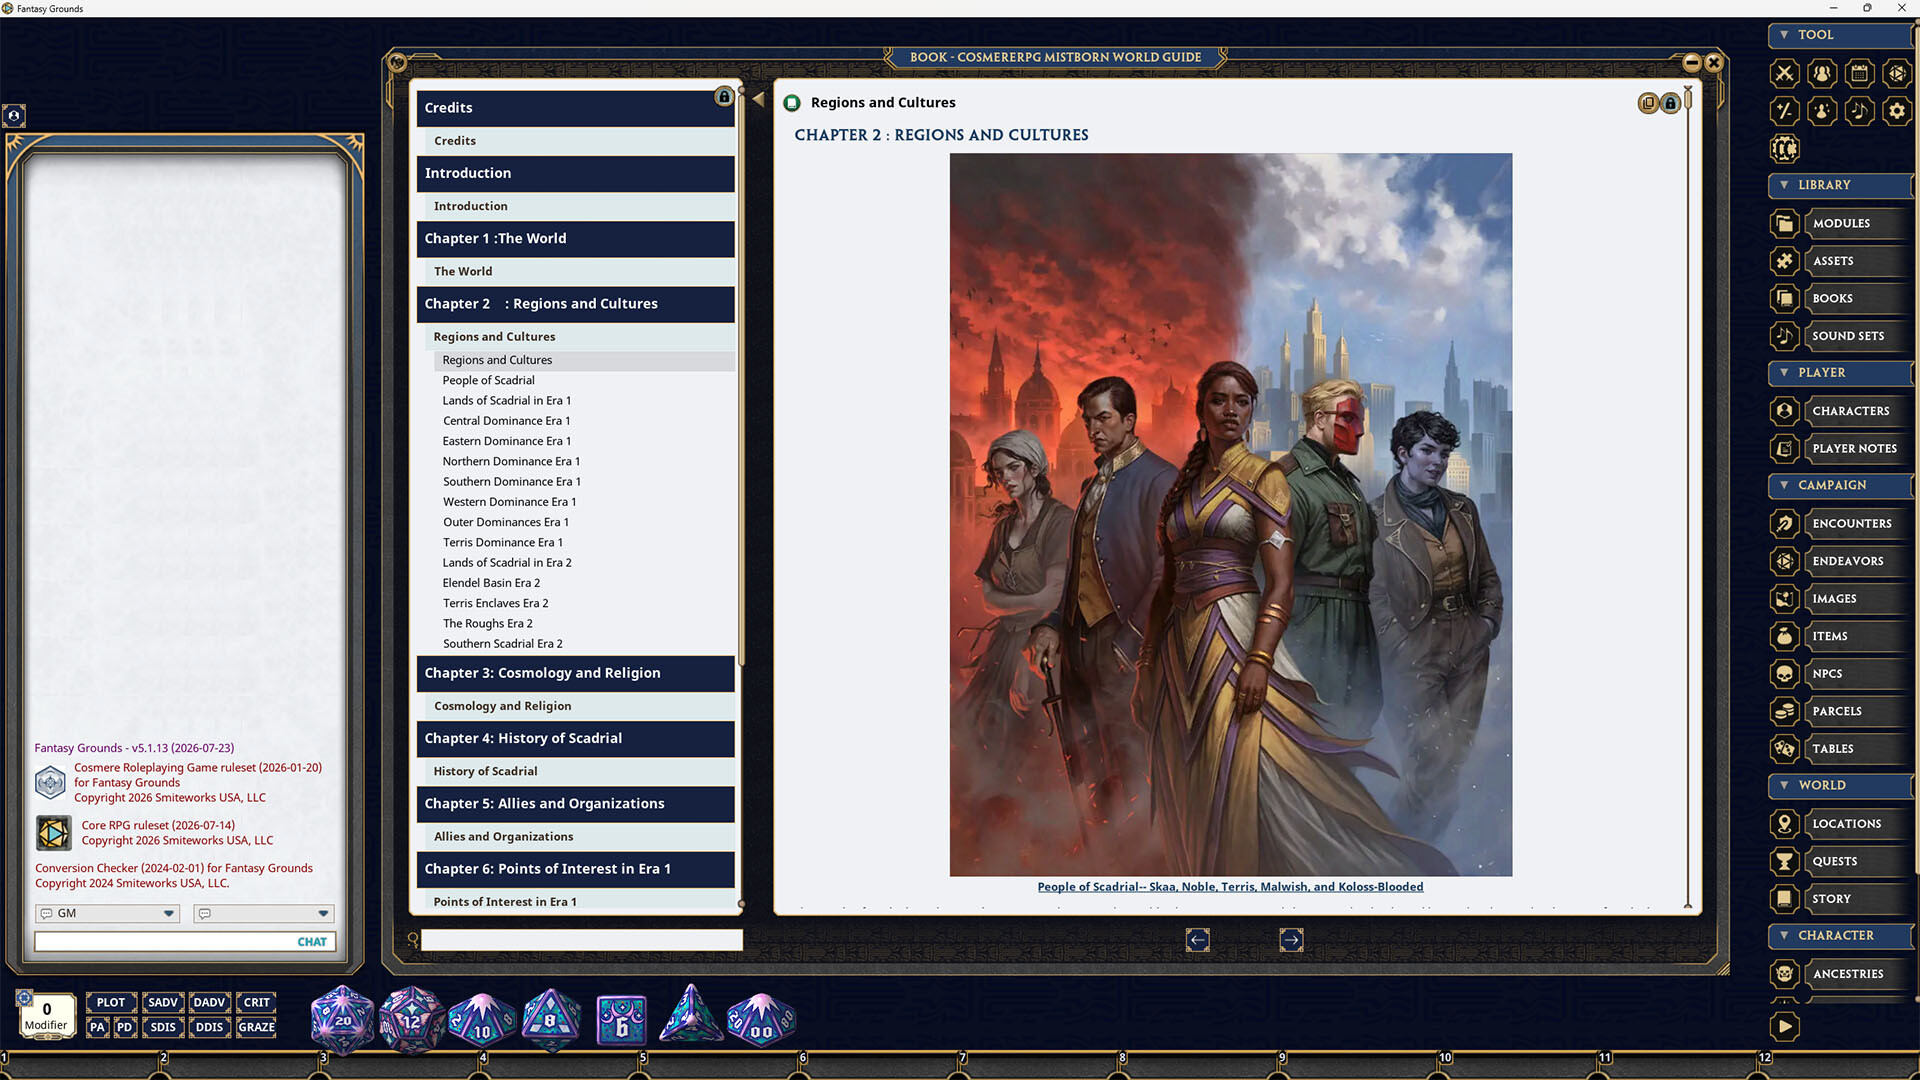Go to the next page arrow
Viewport: 1920px width, 1080px height.
coord(1291,940)
